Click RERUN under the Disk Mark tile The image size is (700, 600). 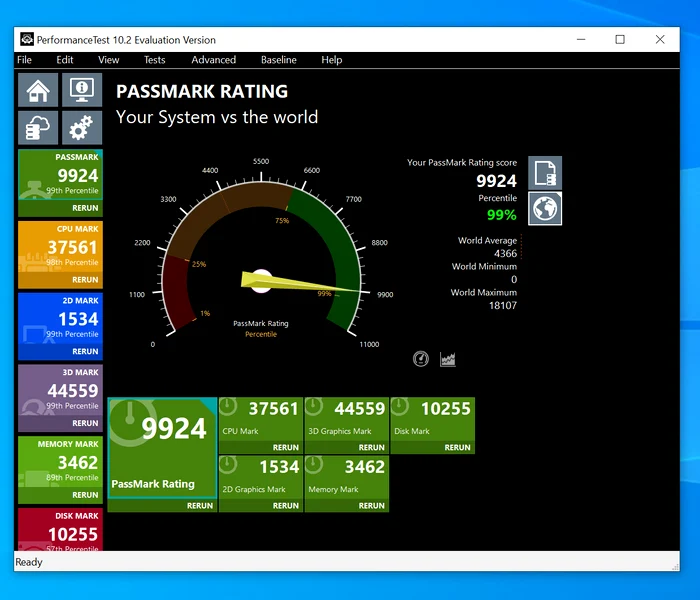pos(457,447)
